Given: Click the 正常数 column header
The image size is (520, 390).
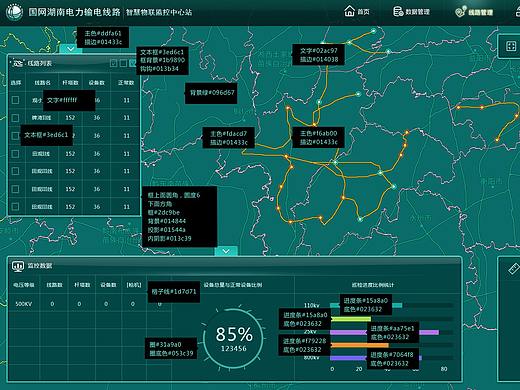Looking at the screenshot, I should pos(126,83).
